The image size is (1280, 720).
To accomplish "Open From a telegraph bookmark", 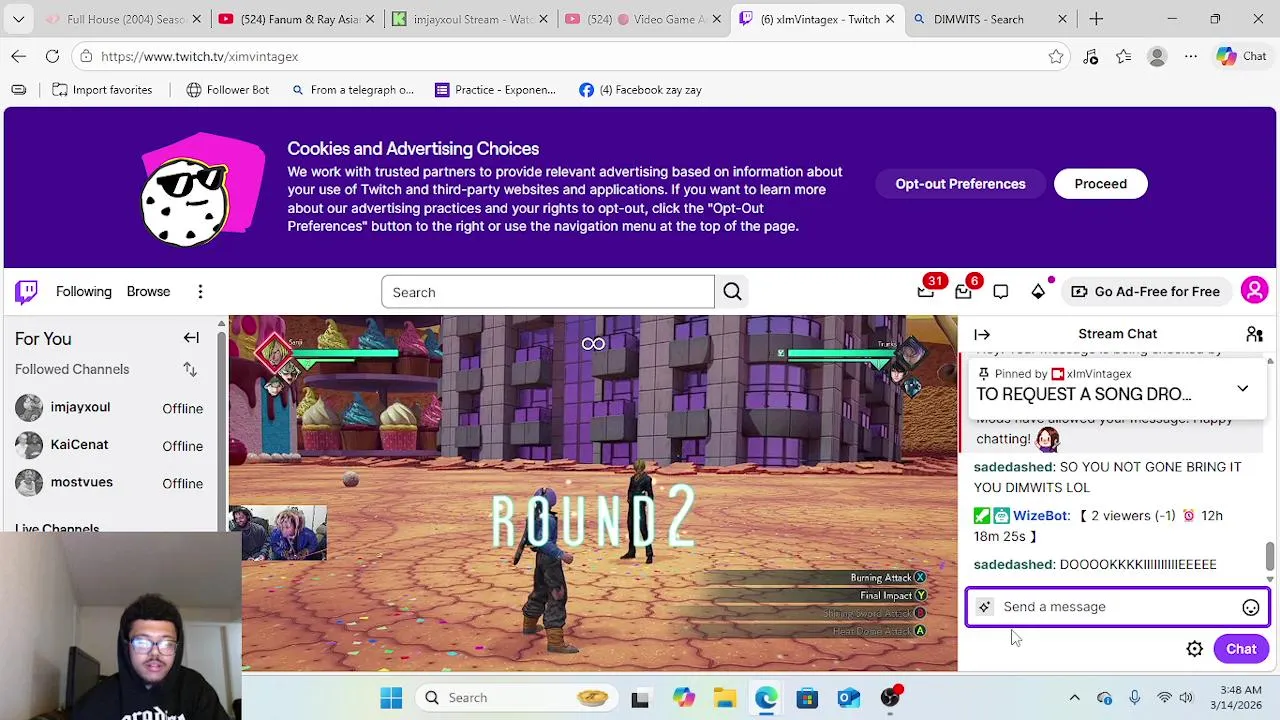I will tap(352, 90).
